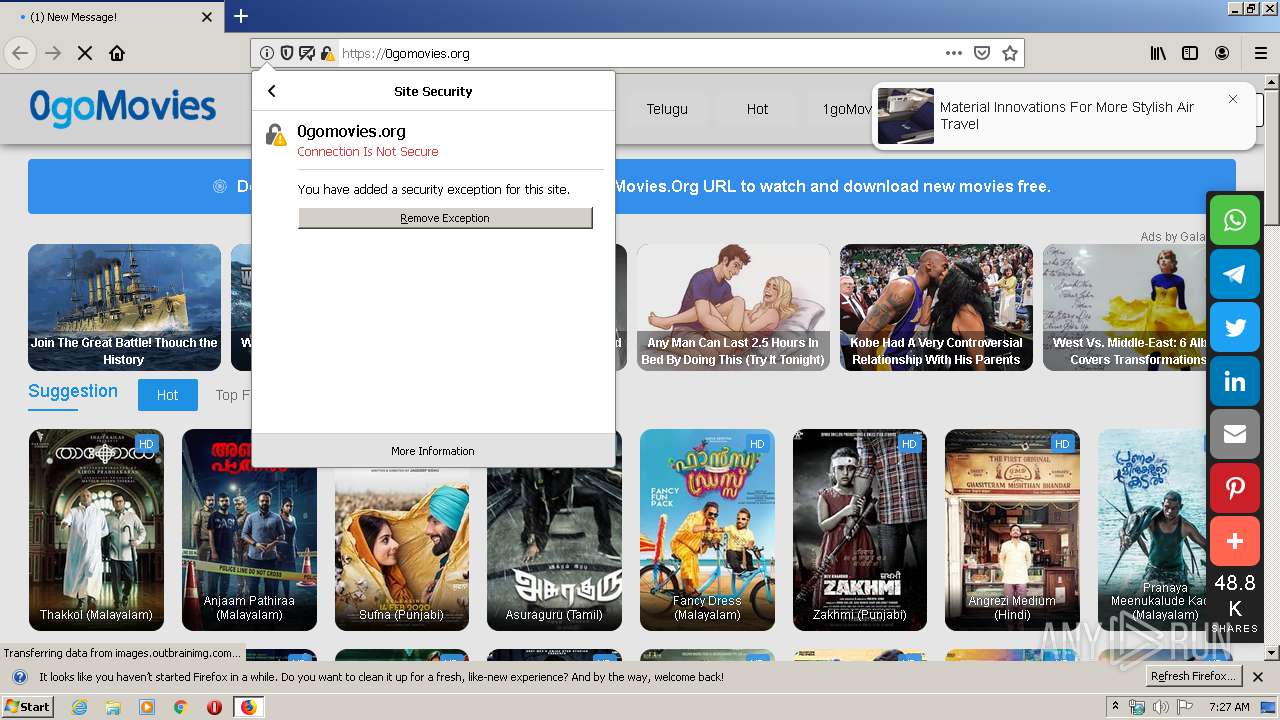The width and height of the screenshot is (1280, 720).
Task: Open Fancy Dress (Malayalam) movie poster
Action: pos(707,530)
